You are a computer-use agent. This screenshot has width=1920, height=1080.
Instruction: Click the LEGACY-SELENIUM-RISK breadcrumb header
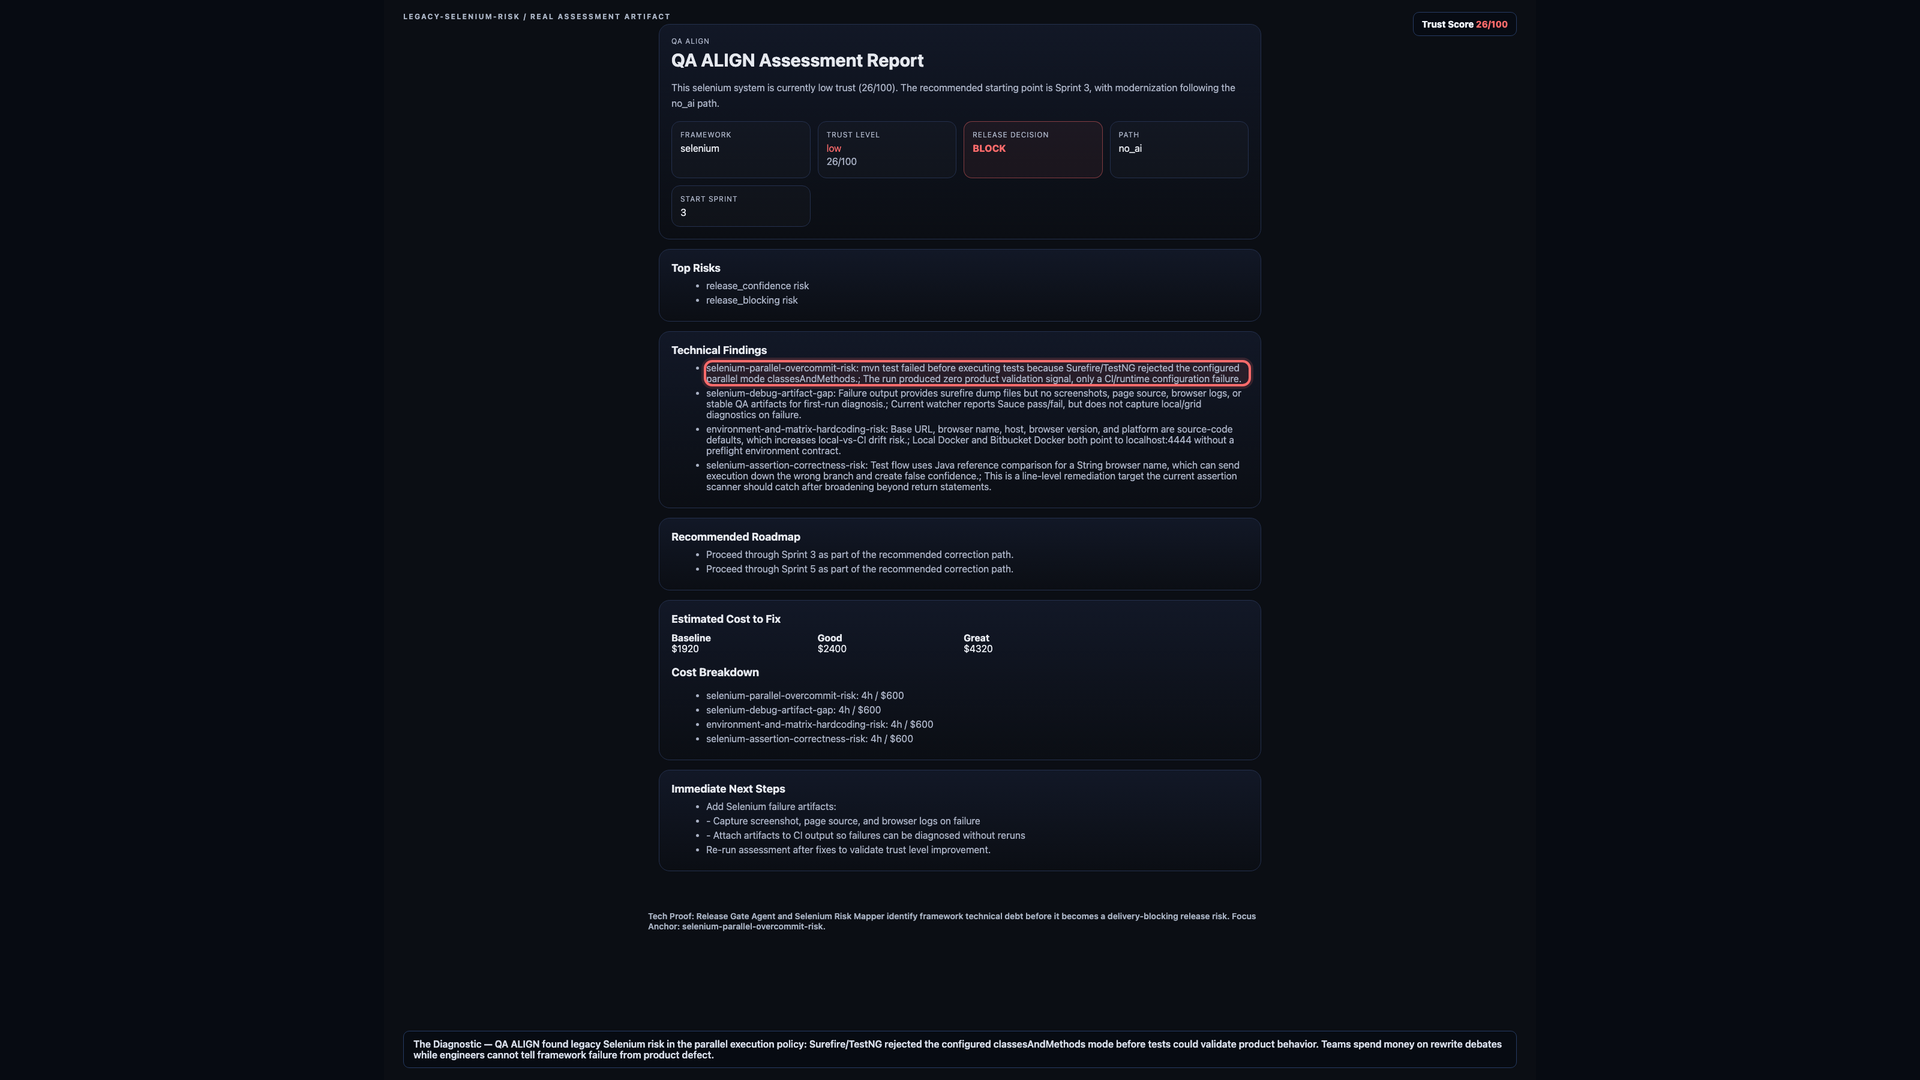[x=536, y=17]
